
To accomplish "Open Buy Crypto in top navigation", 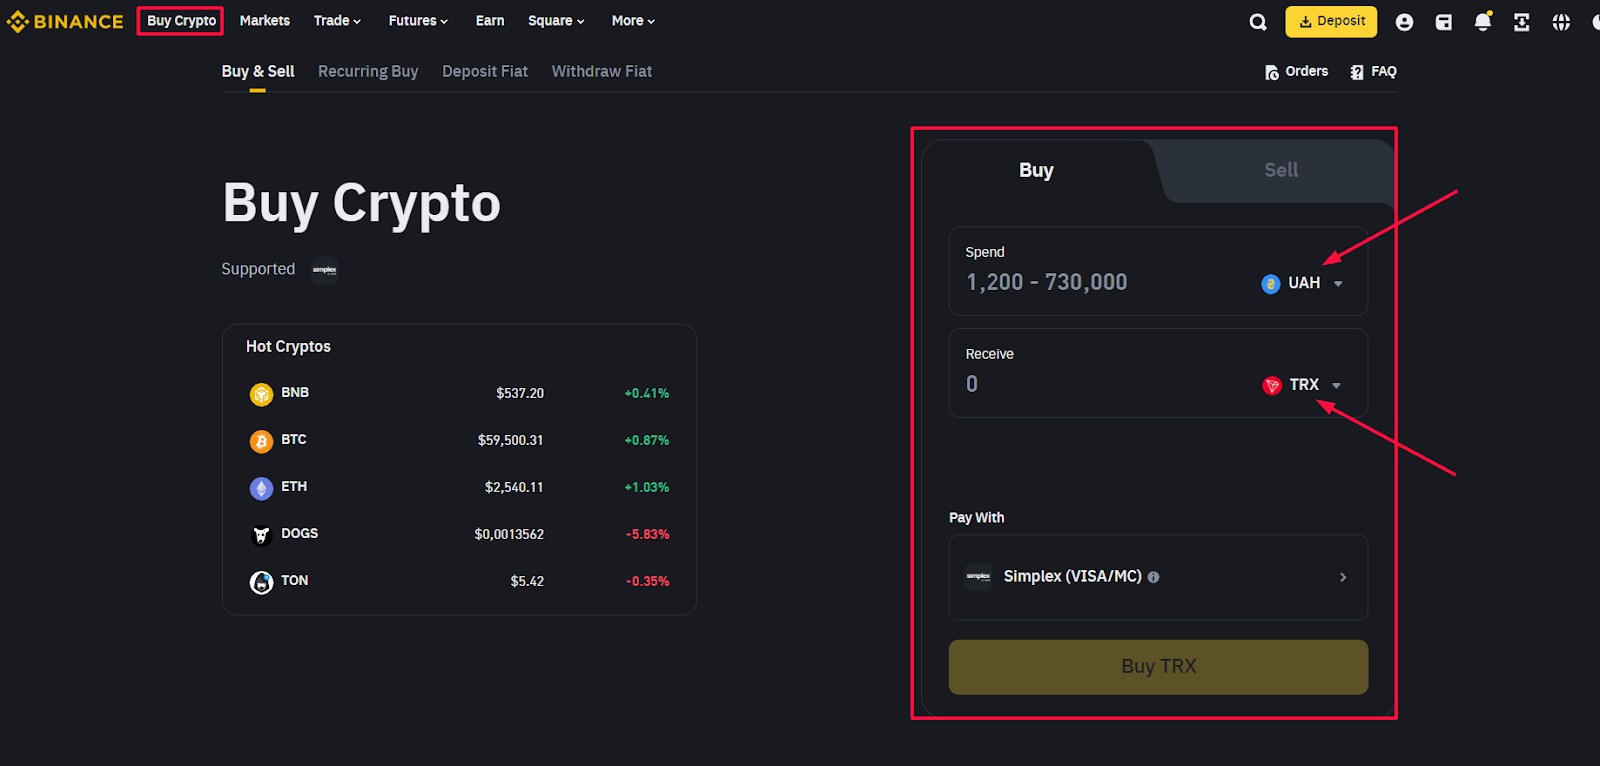I will [x=181, y=21].
